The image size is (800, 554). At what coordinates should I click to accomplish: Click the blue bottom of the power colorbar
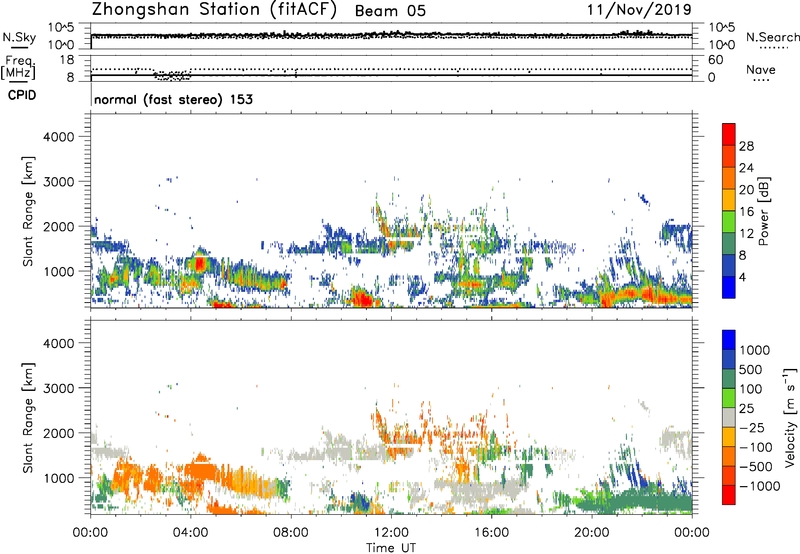click(729, 287)
